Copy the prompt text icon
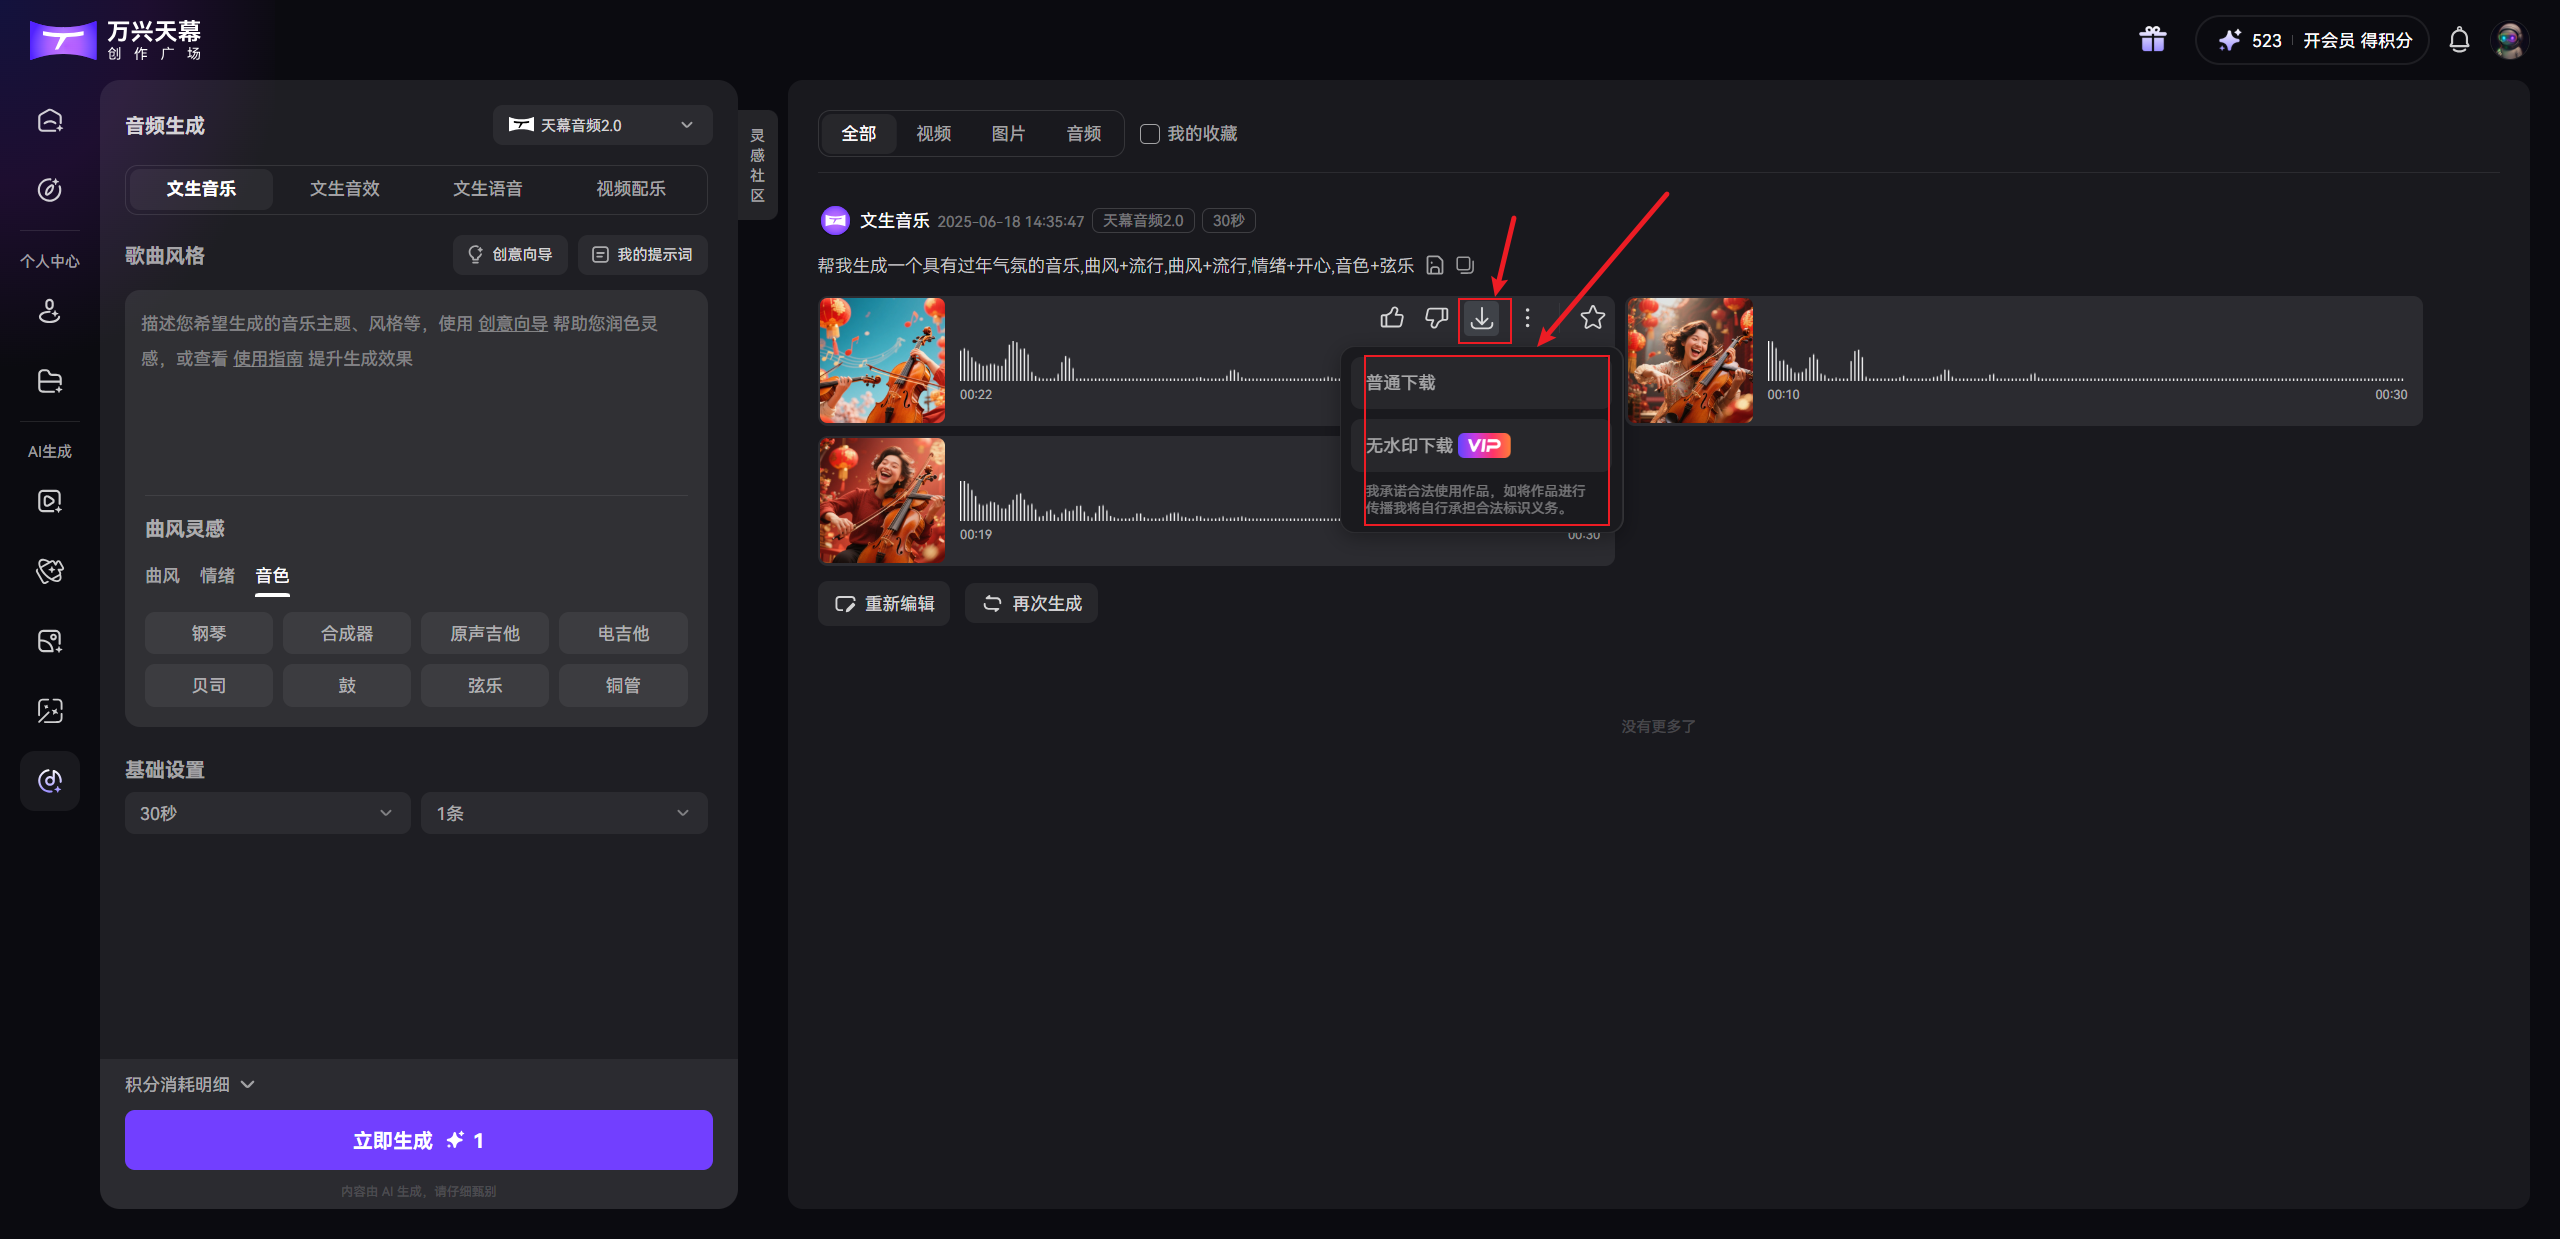 click(1465, 265)
